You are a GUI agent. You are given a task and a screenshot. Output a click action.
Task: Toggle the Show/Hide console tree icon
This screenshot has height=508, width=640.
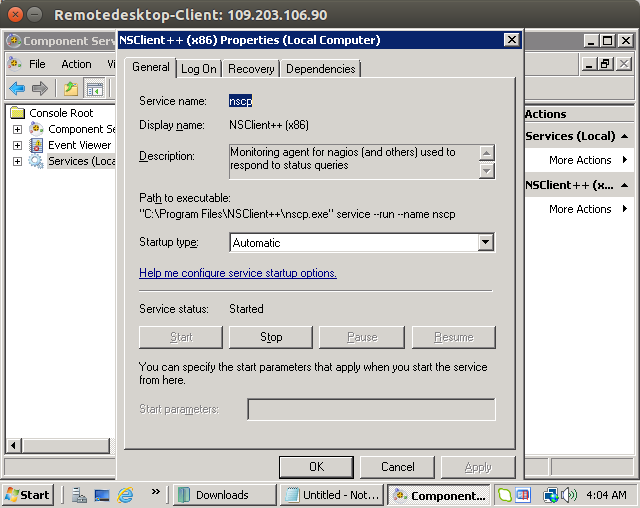(94, 88)
